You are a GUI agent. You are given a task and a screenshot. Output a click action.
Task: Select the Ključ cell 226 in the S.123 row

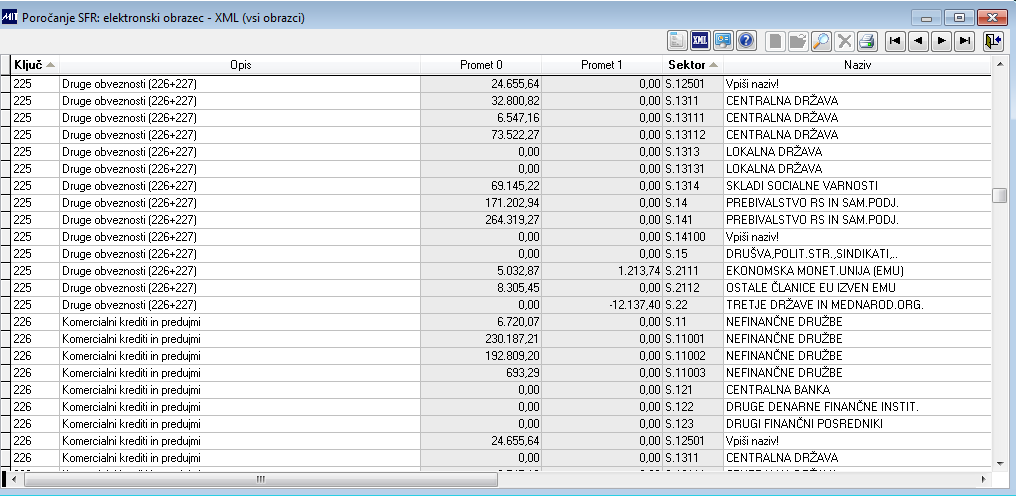click(x=35, y=423)
